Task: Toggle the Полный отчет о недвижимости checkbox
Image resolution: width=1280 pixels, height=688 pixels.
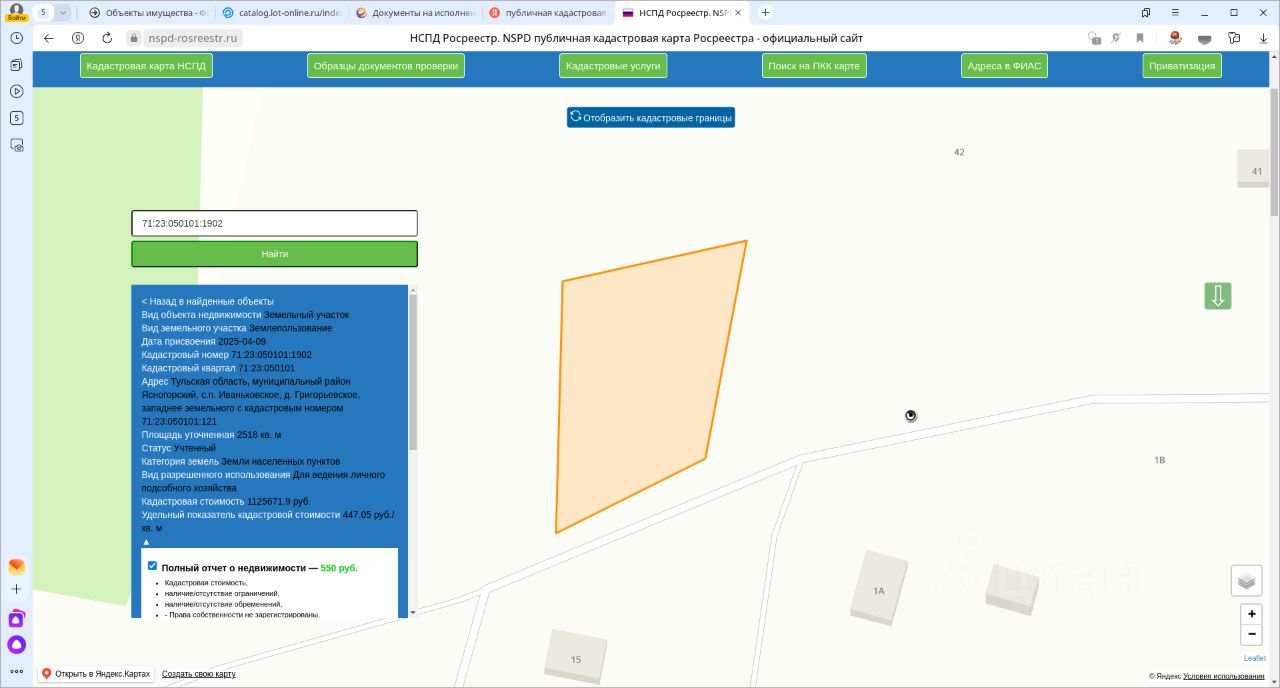Action: [x=152, y=566]
